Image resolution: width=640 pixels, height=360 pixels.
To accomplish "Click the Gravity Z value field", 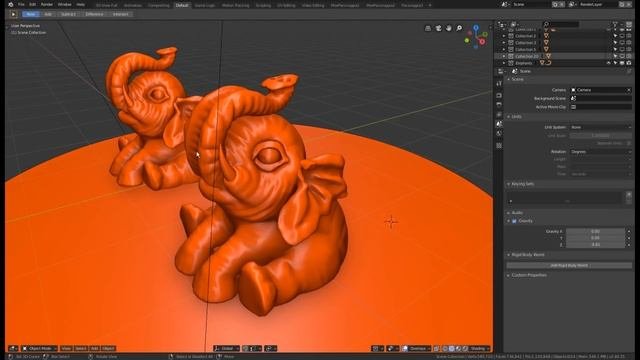I will tap(595, 244).
